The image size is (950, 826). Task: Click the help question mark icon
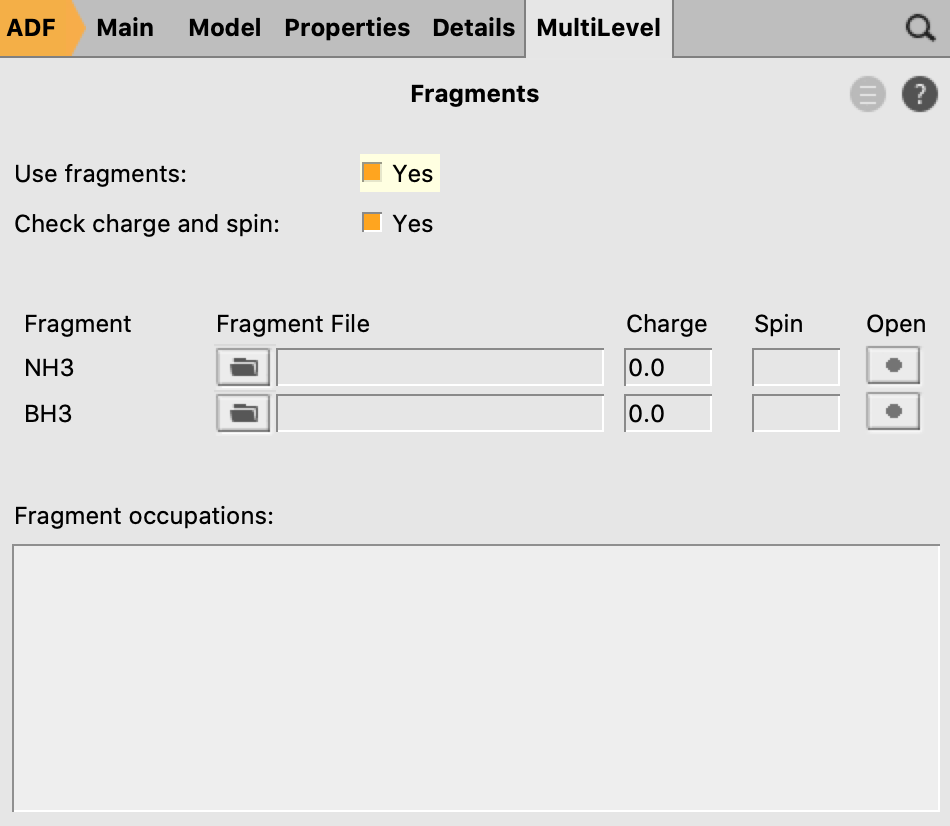point(920,94)
